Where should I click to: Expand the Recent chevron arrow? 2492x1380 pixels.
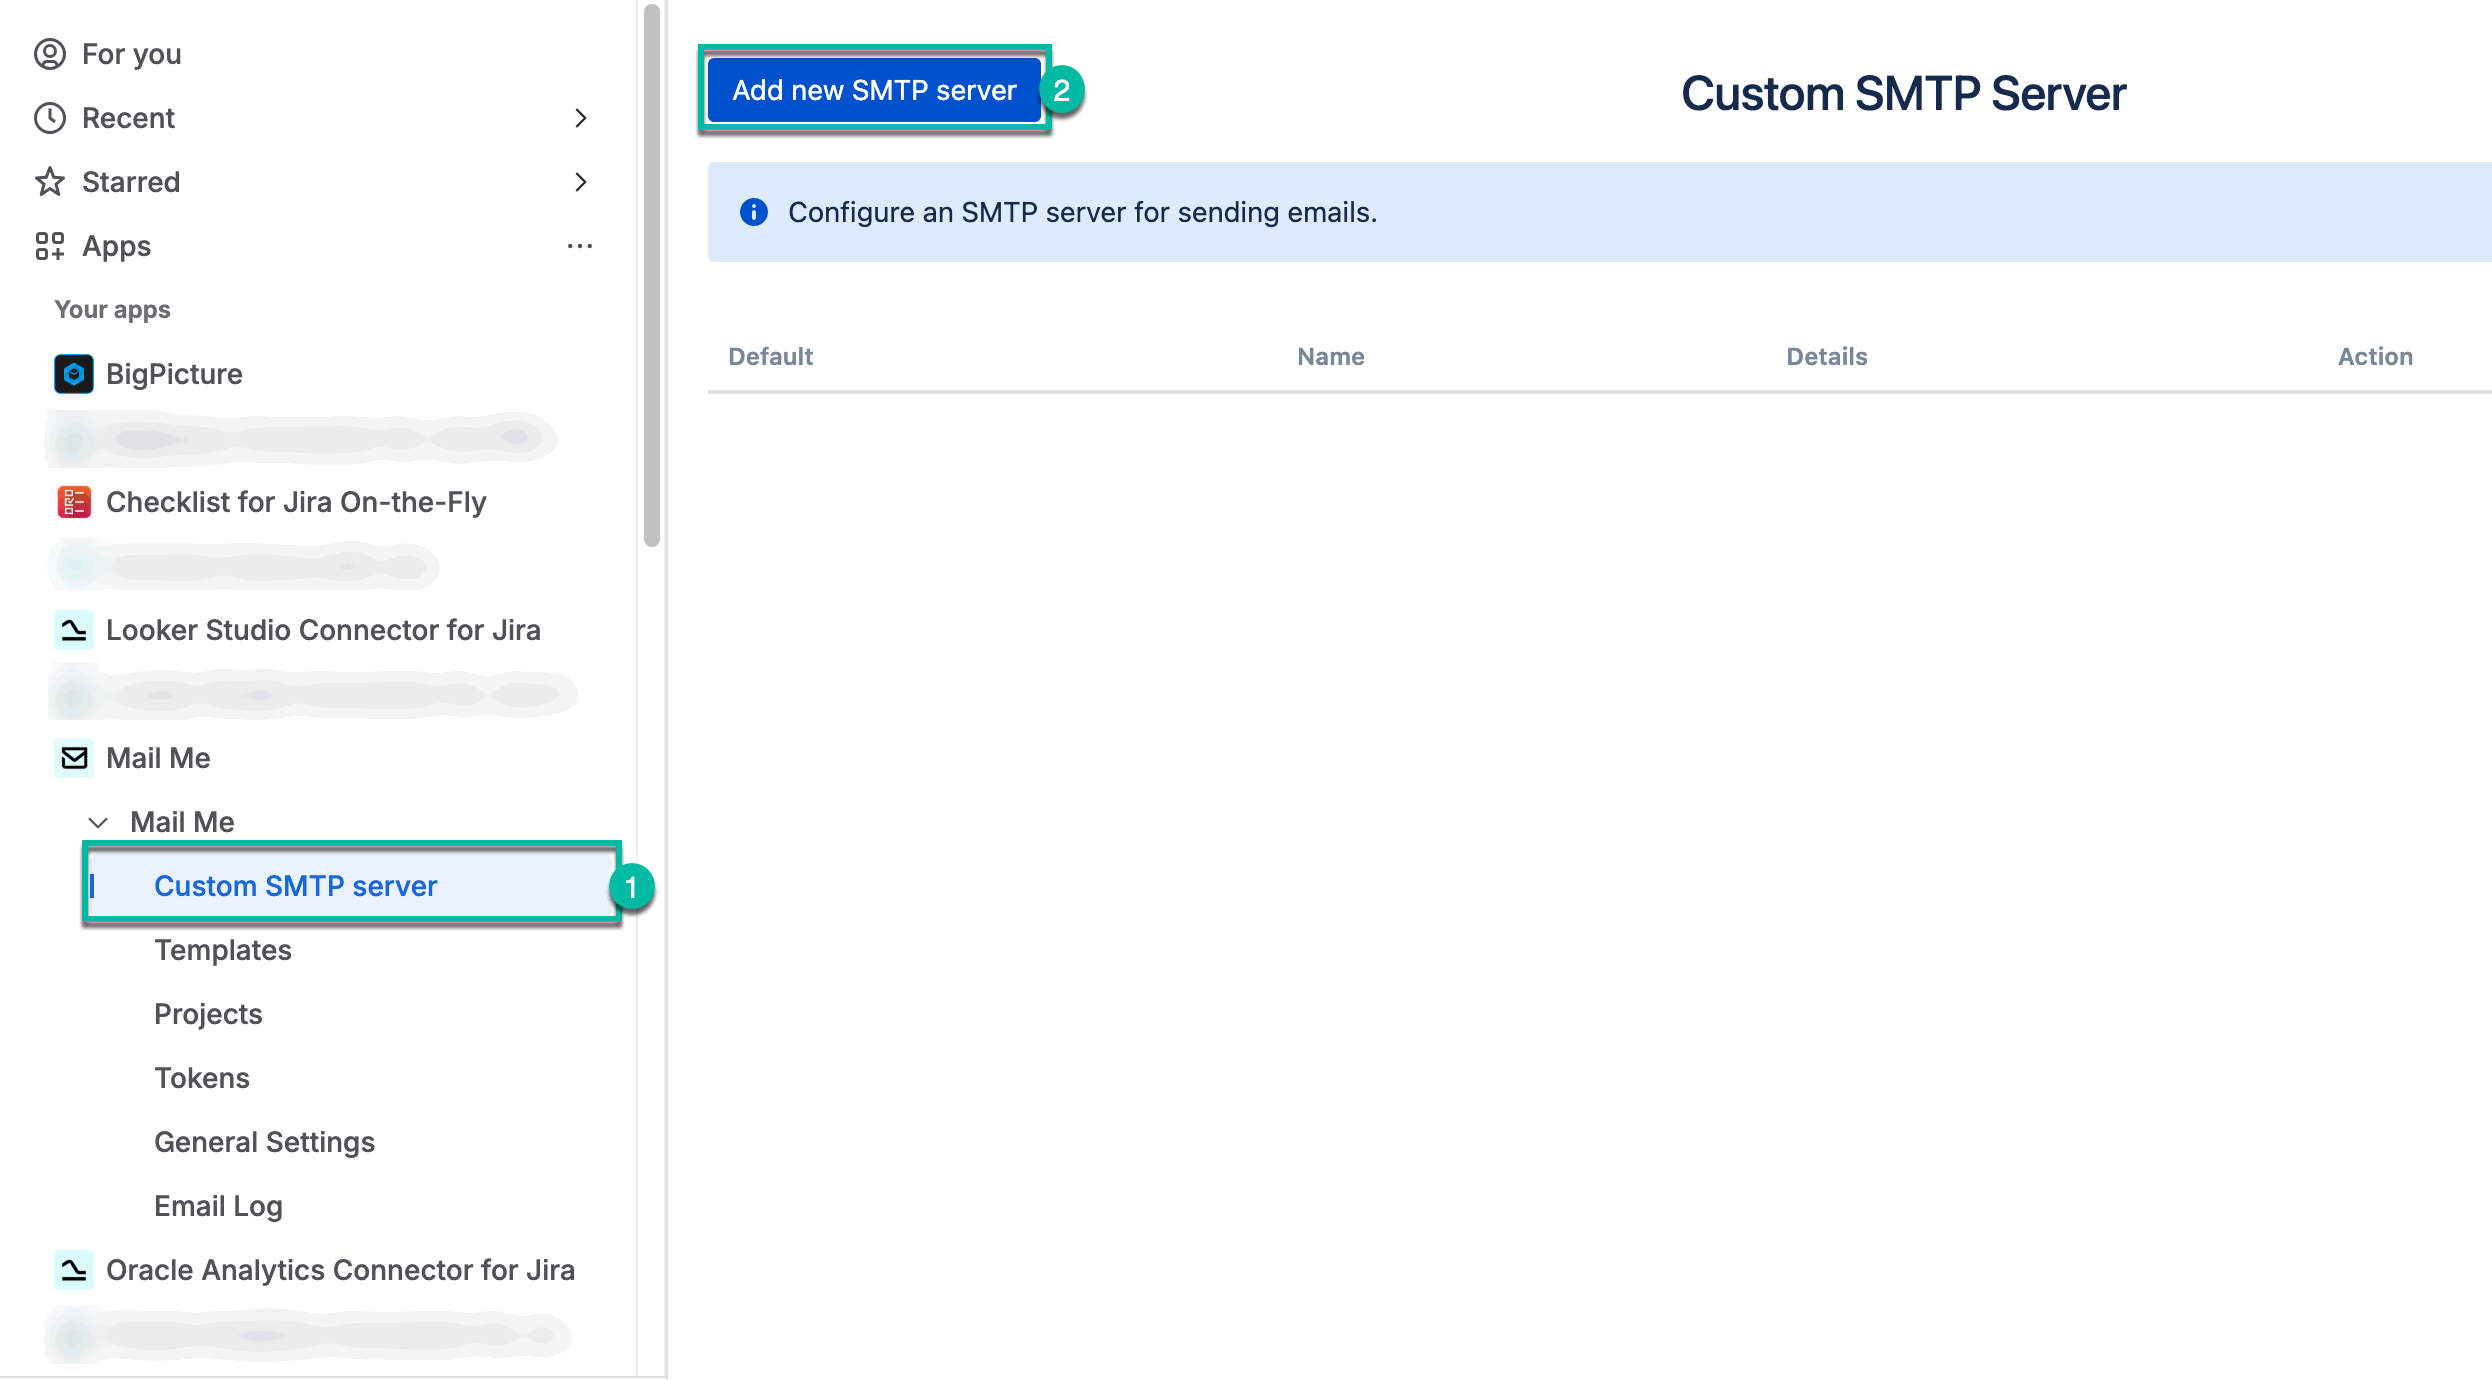580,118
